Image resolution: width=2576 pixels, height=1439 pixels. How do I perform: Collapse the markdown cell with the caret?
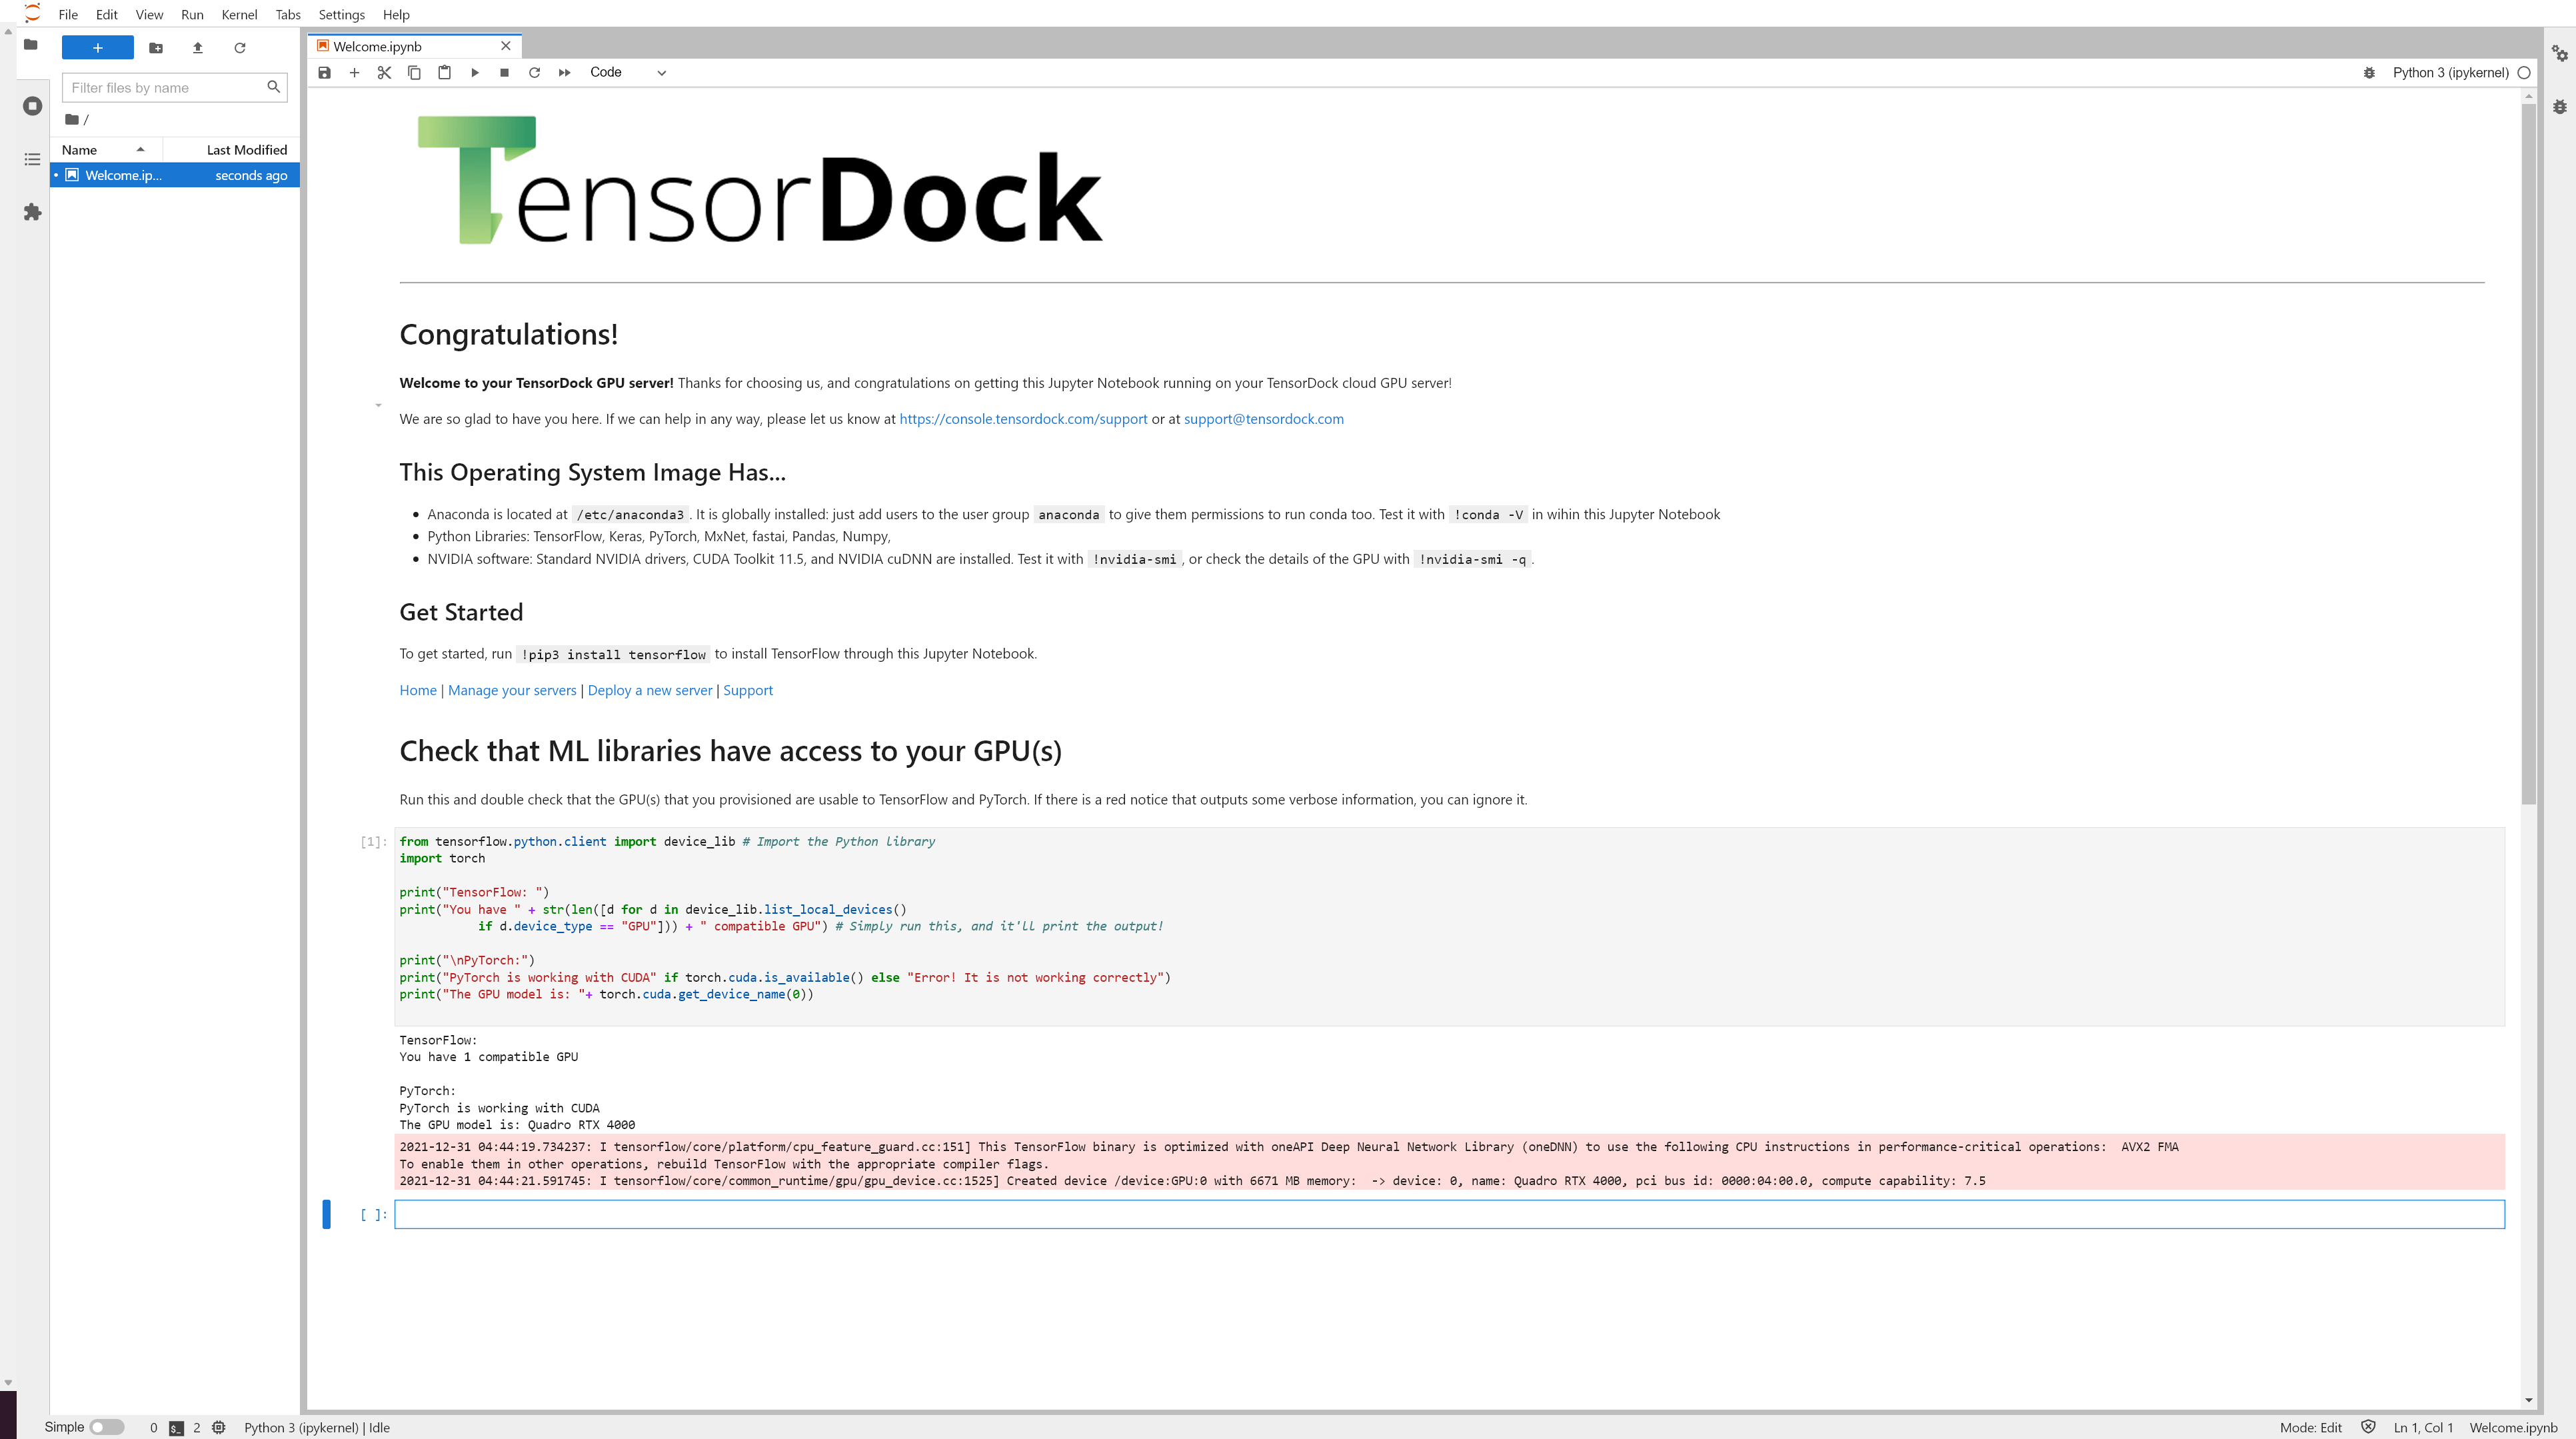[x=378, y=406]
